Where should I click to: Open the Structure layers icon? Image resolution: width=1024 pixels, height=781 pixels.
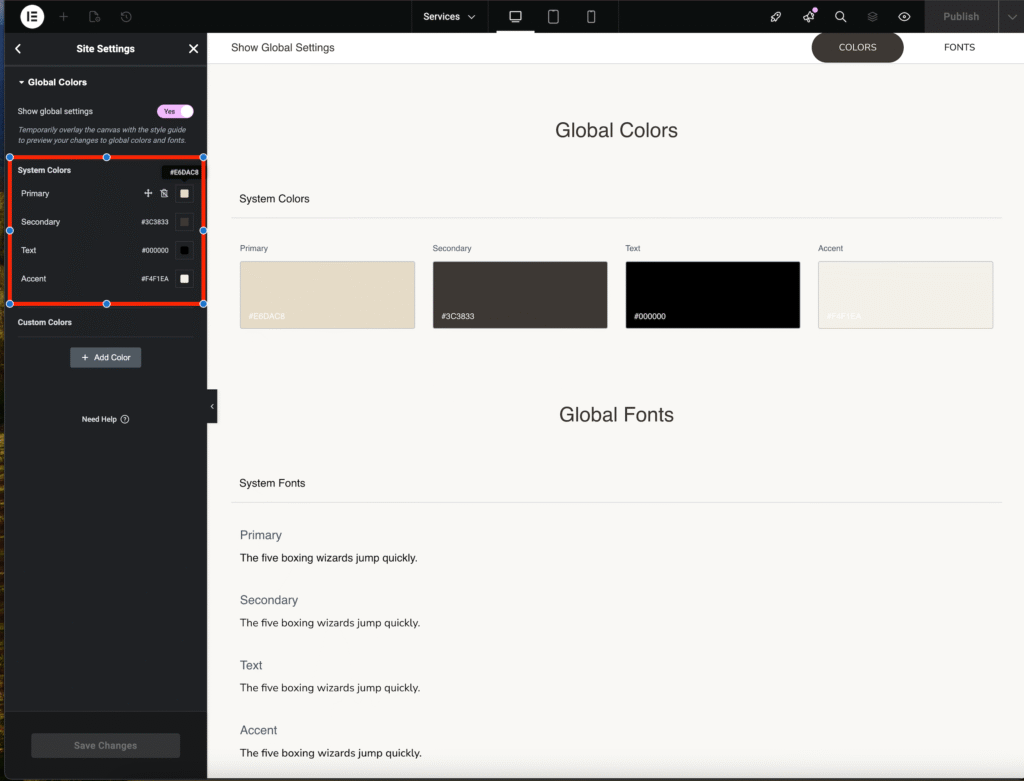(872, 17)
